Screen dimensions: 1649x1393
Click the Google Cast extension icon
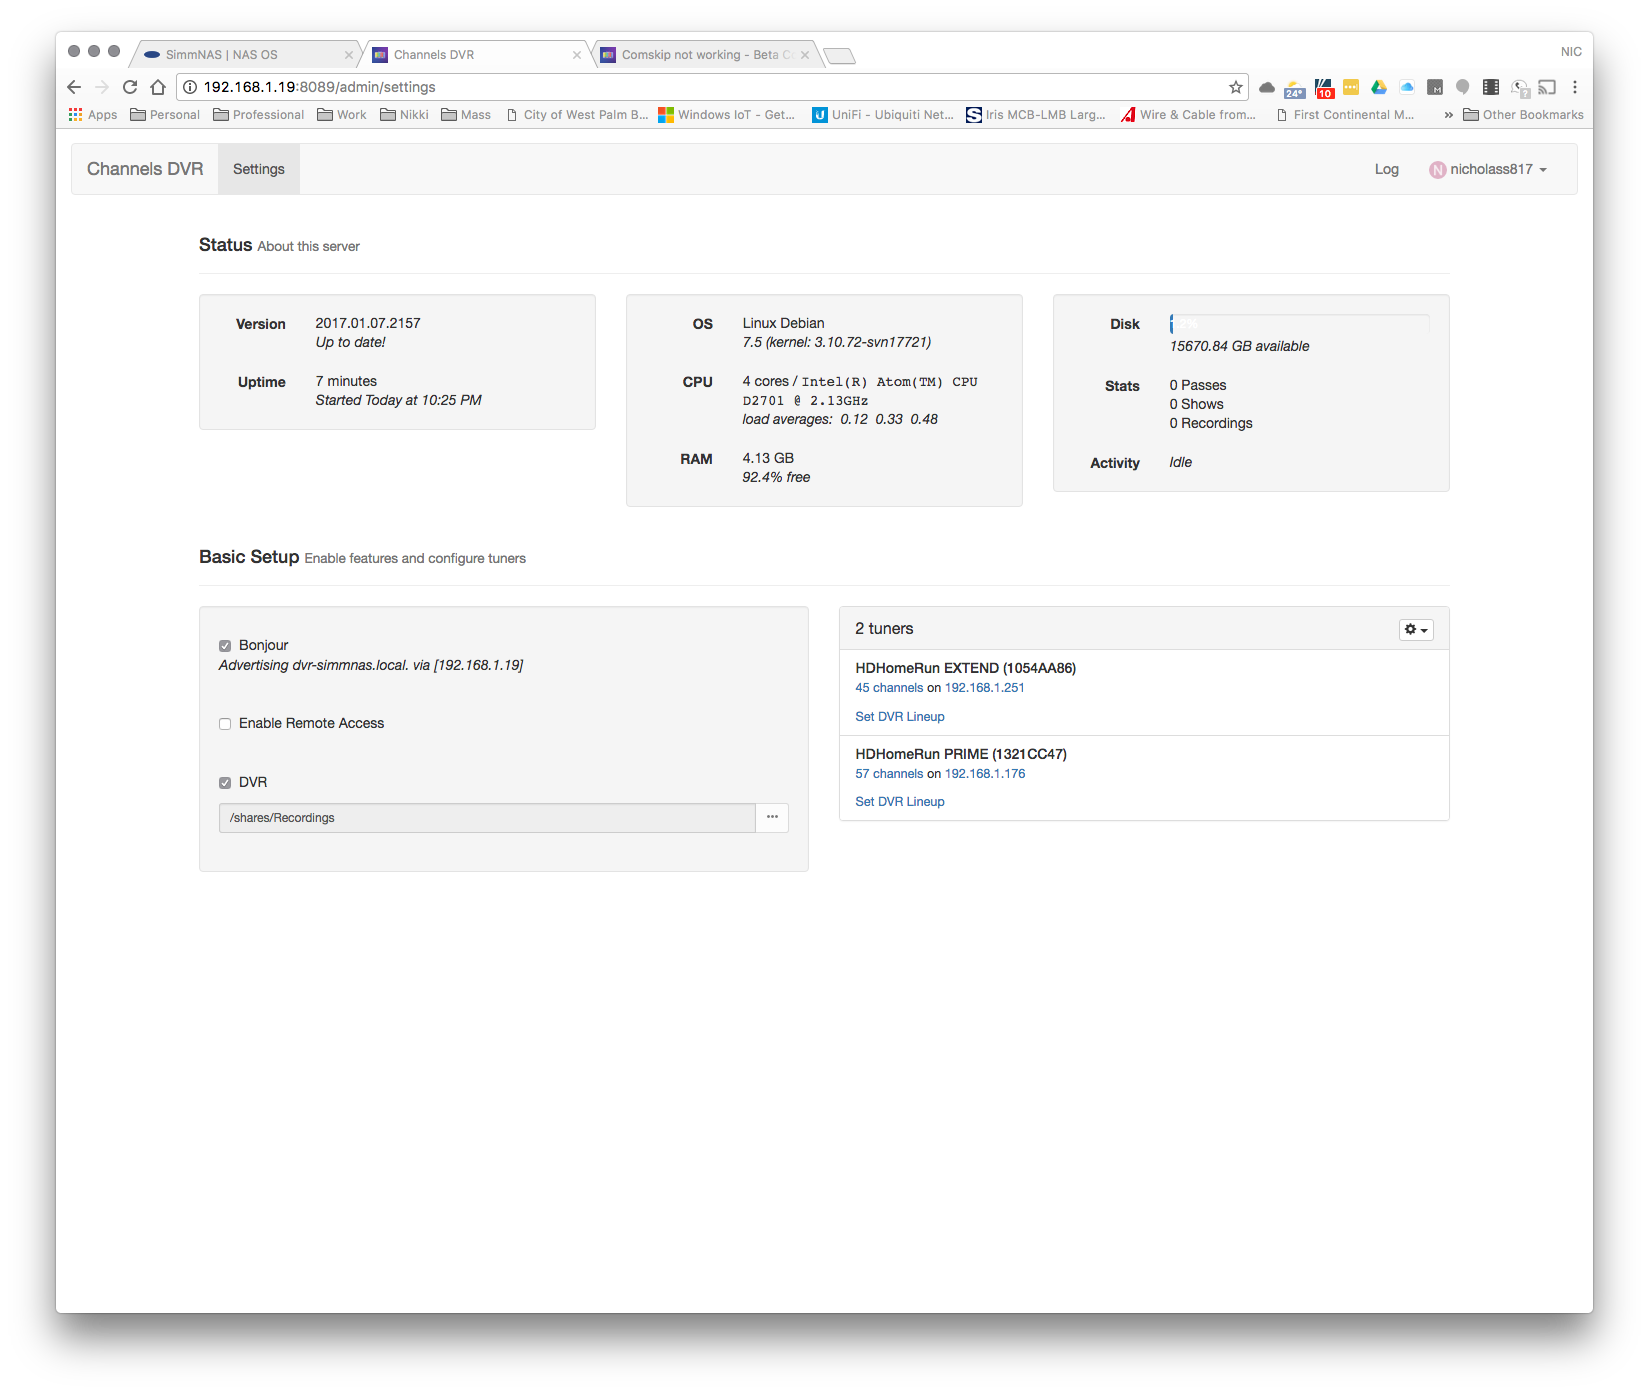click(x=1547, y=87)
